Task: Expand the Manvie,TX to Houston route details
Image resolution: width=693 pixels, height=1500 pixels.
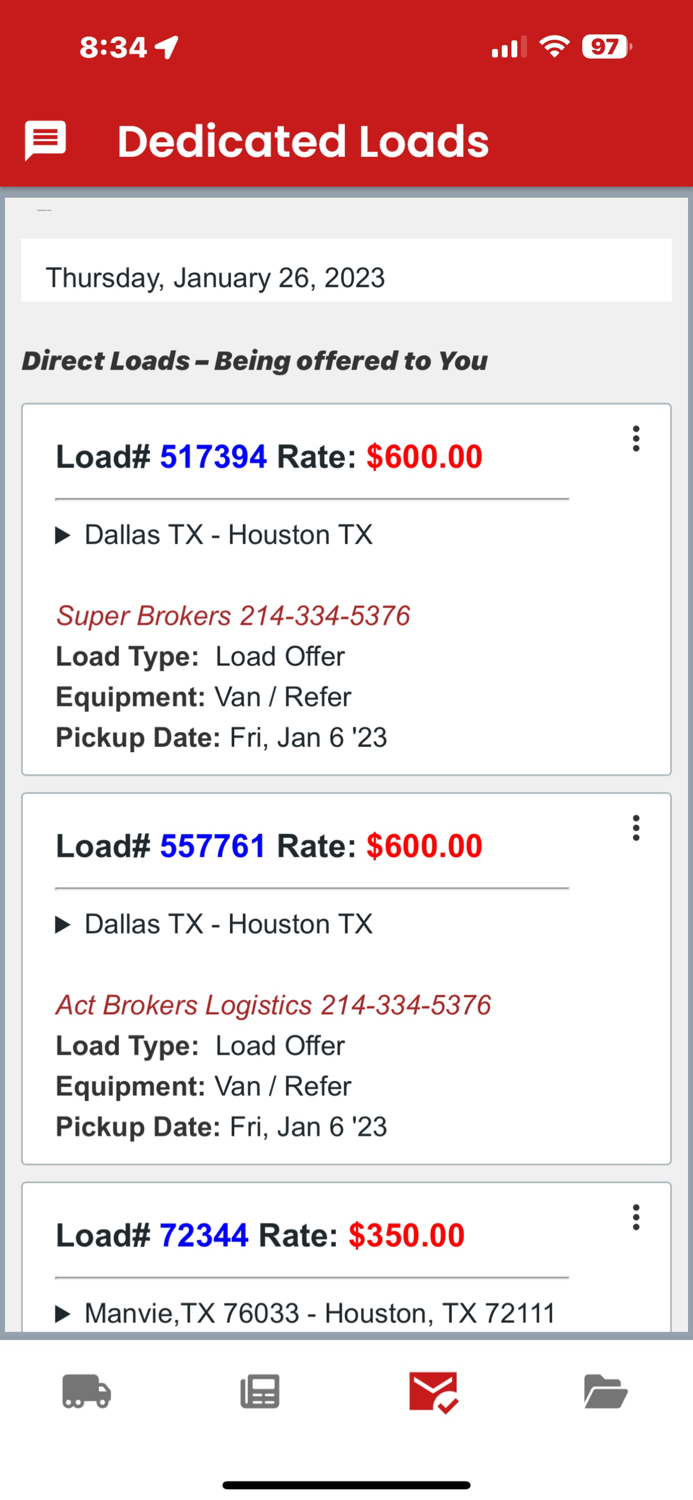Action: point(63,1313)
